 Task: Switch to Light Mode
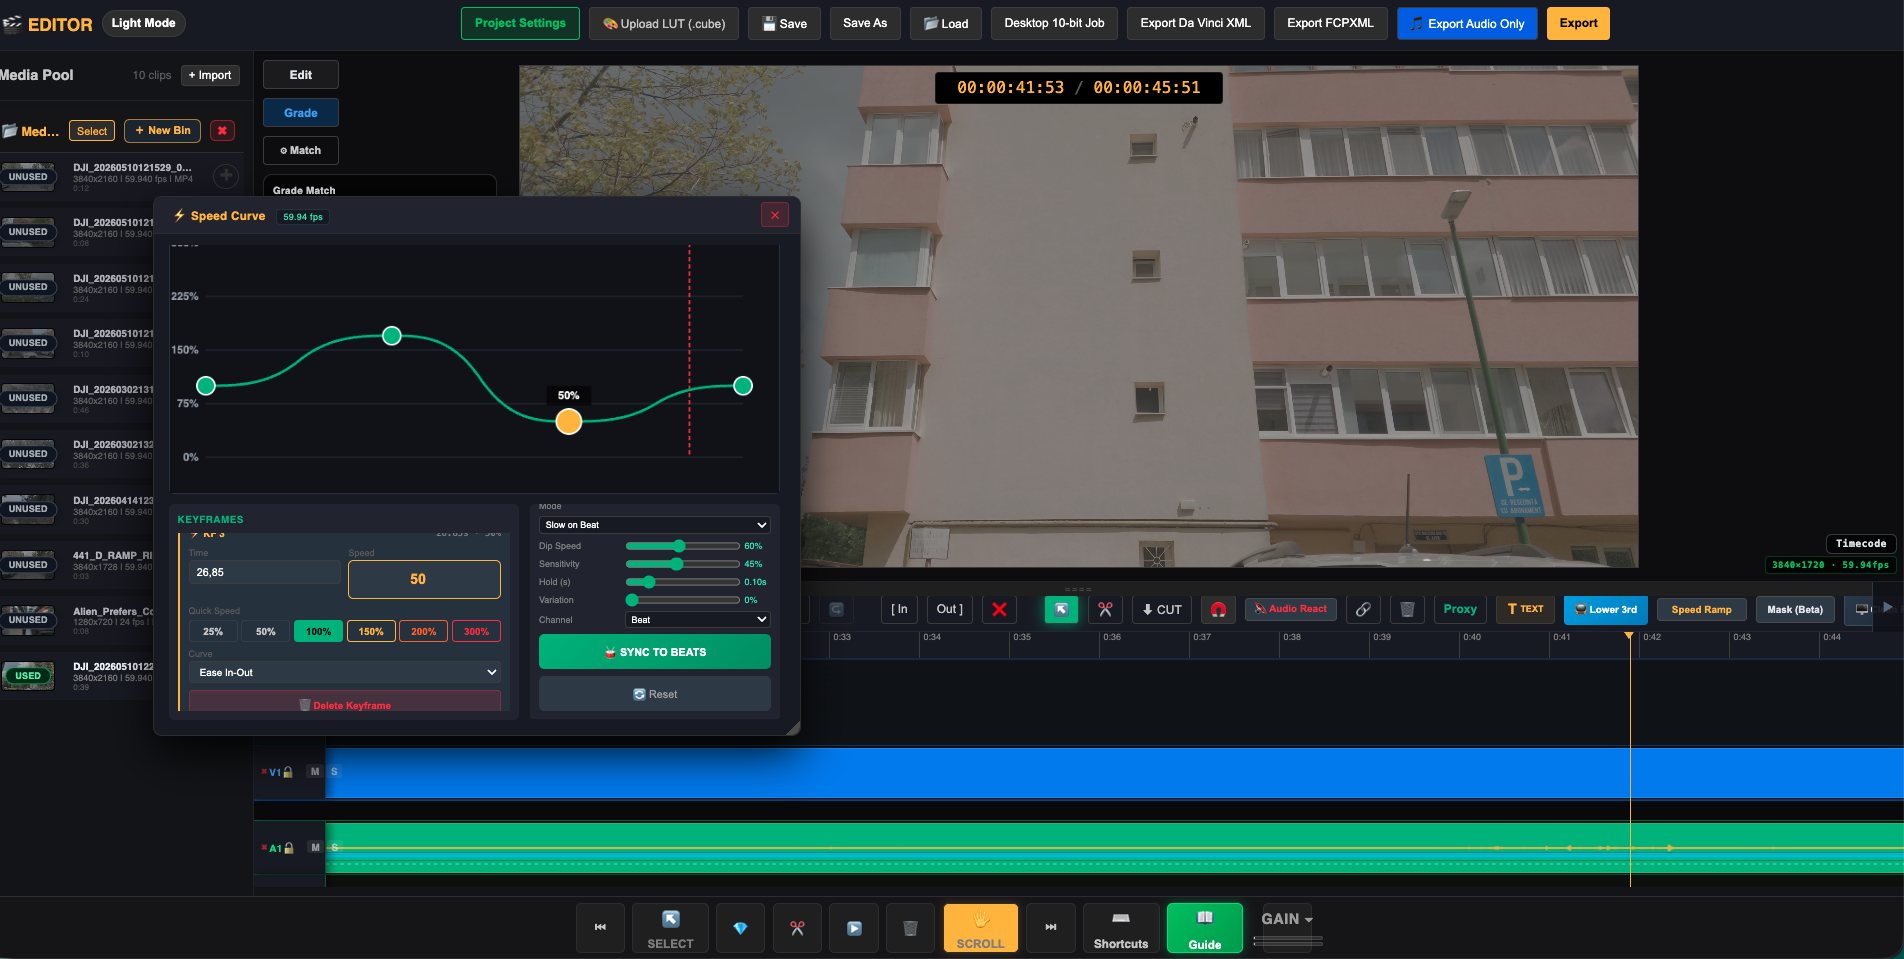pos(143,23)
